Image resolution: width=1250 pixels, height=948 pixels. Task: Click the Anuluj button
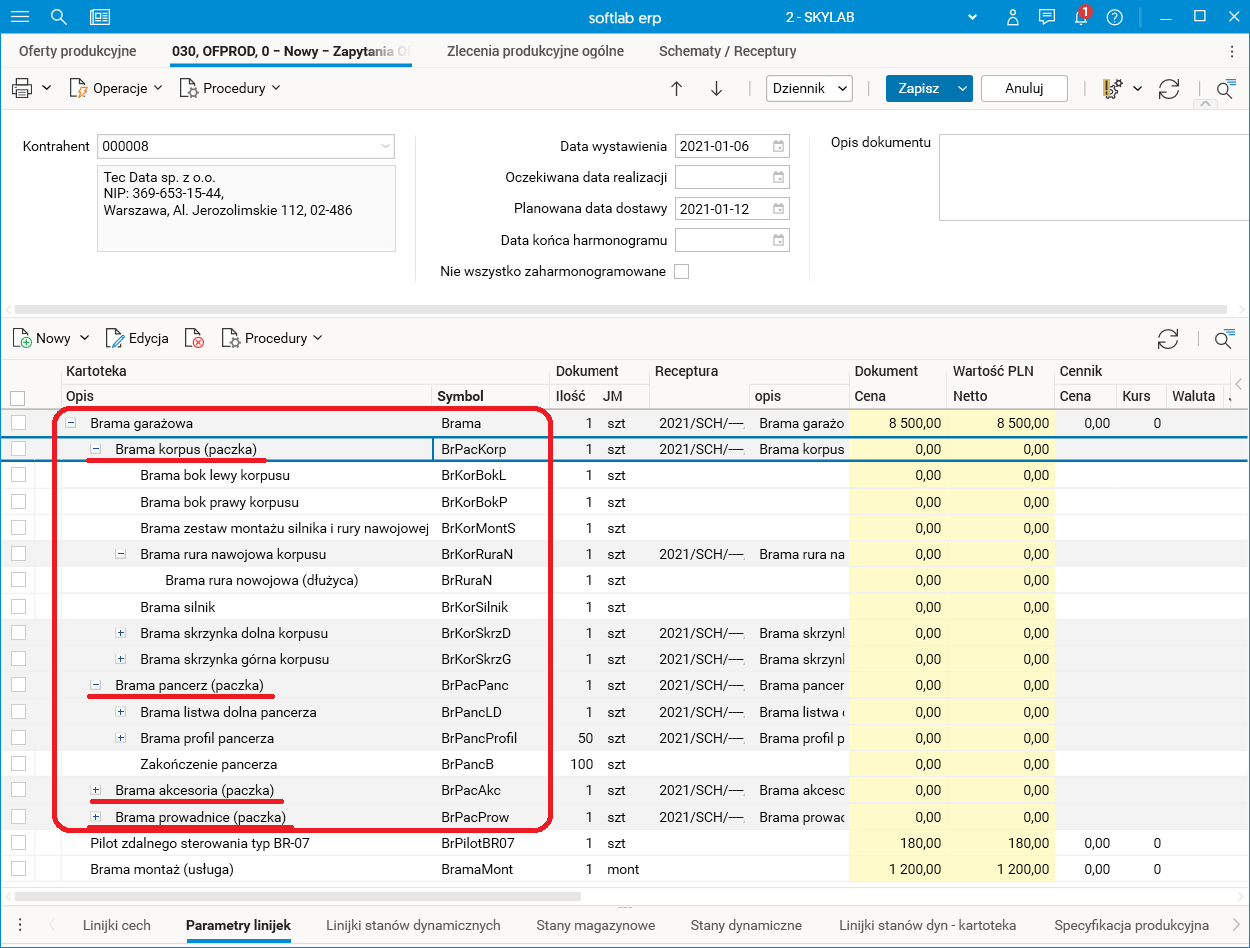1024,88
